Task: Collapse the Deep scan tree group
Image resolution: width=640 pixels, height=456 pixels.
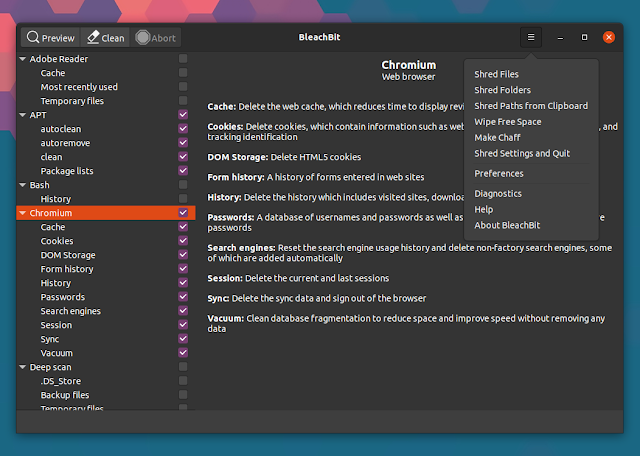Action: 22,367
